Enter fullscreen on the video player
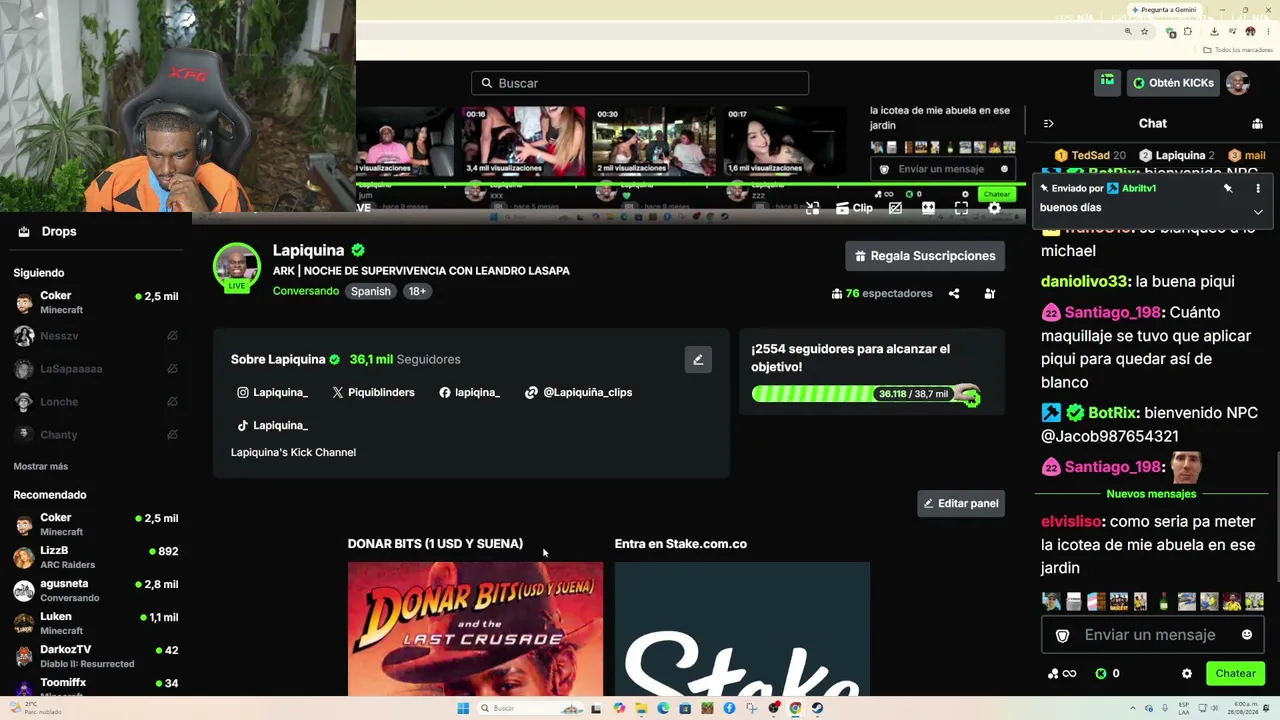The image size is (1280, 720). pos(961,208)
